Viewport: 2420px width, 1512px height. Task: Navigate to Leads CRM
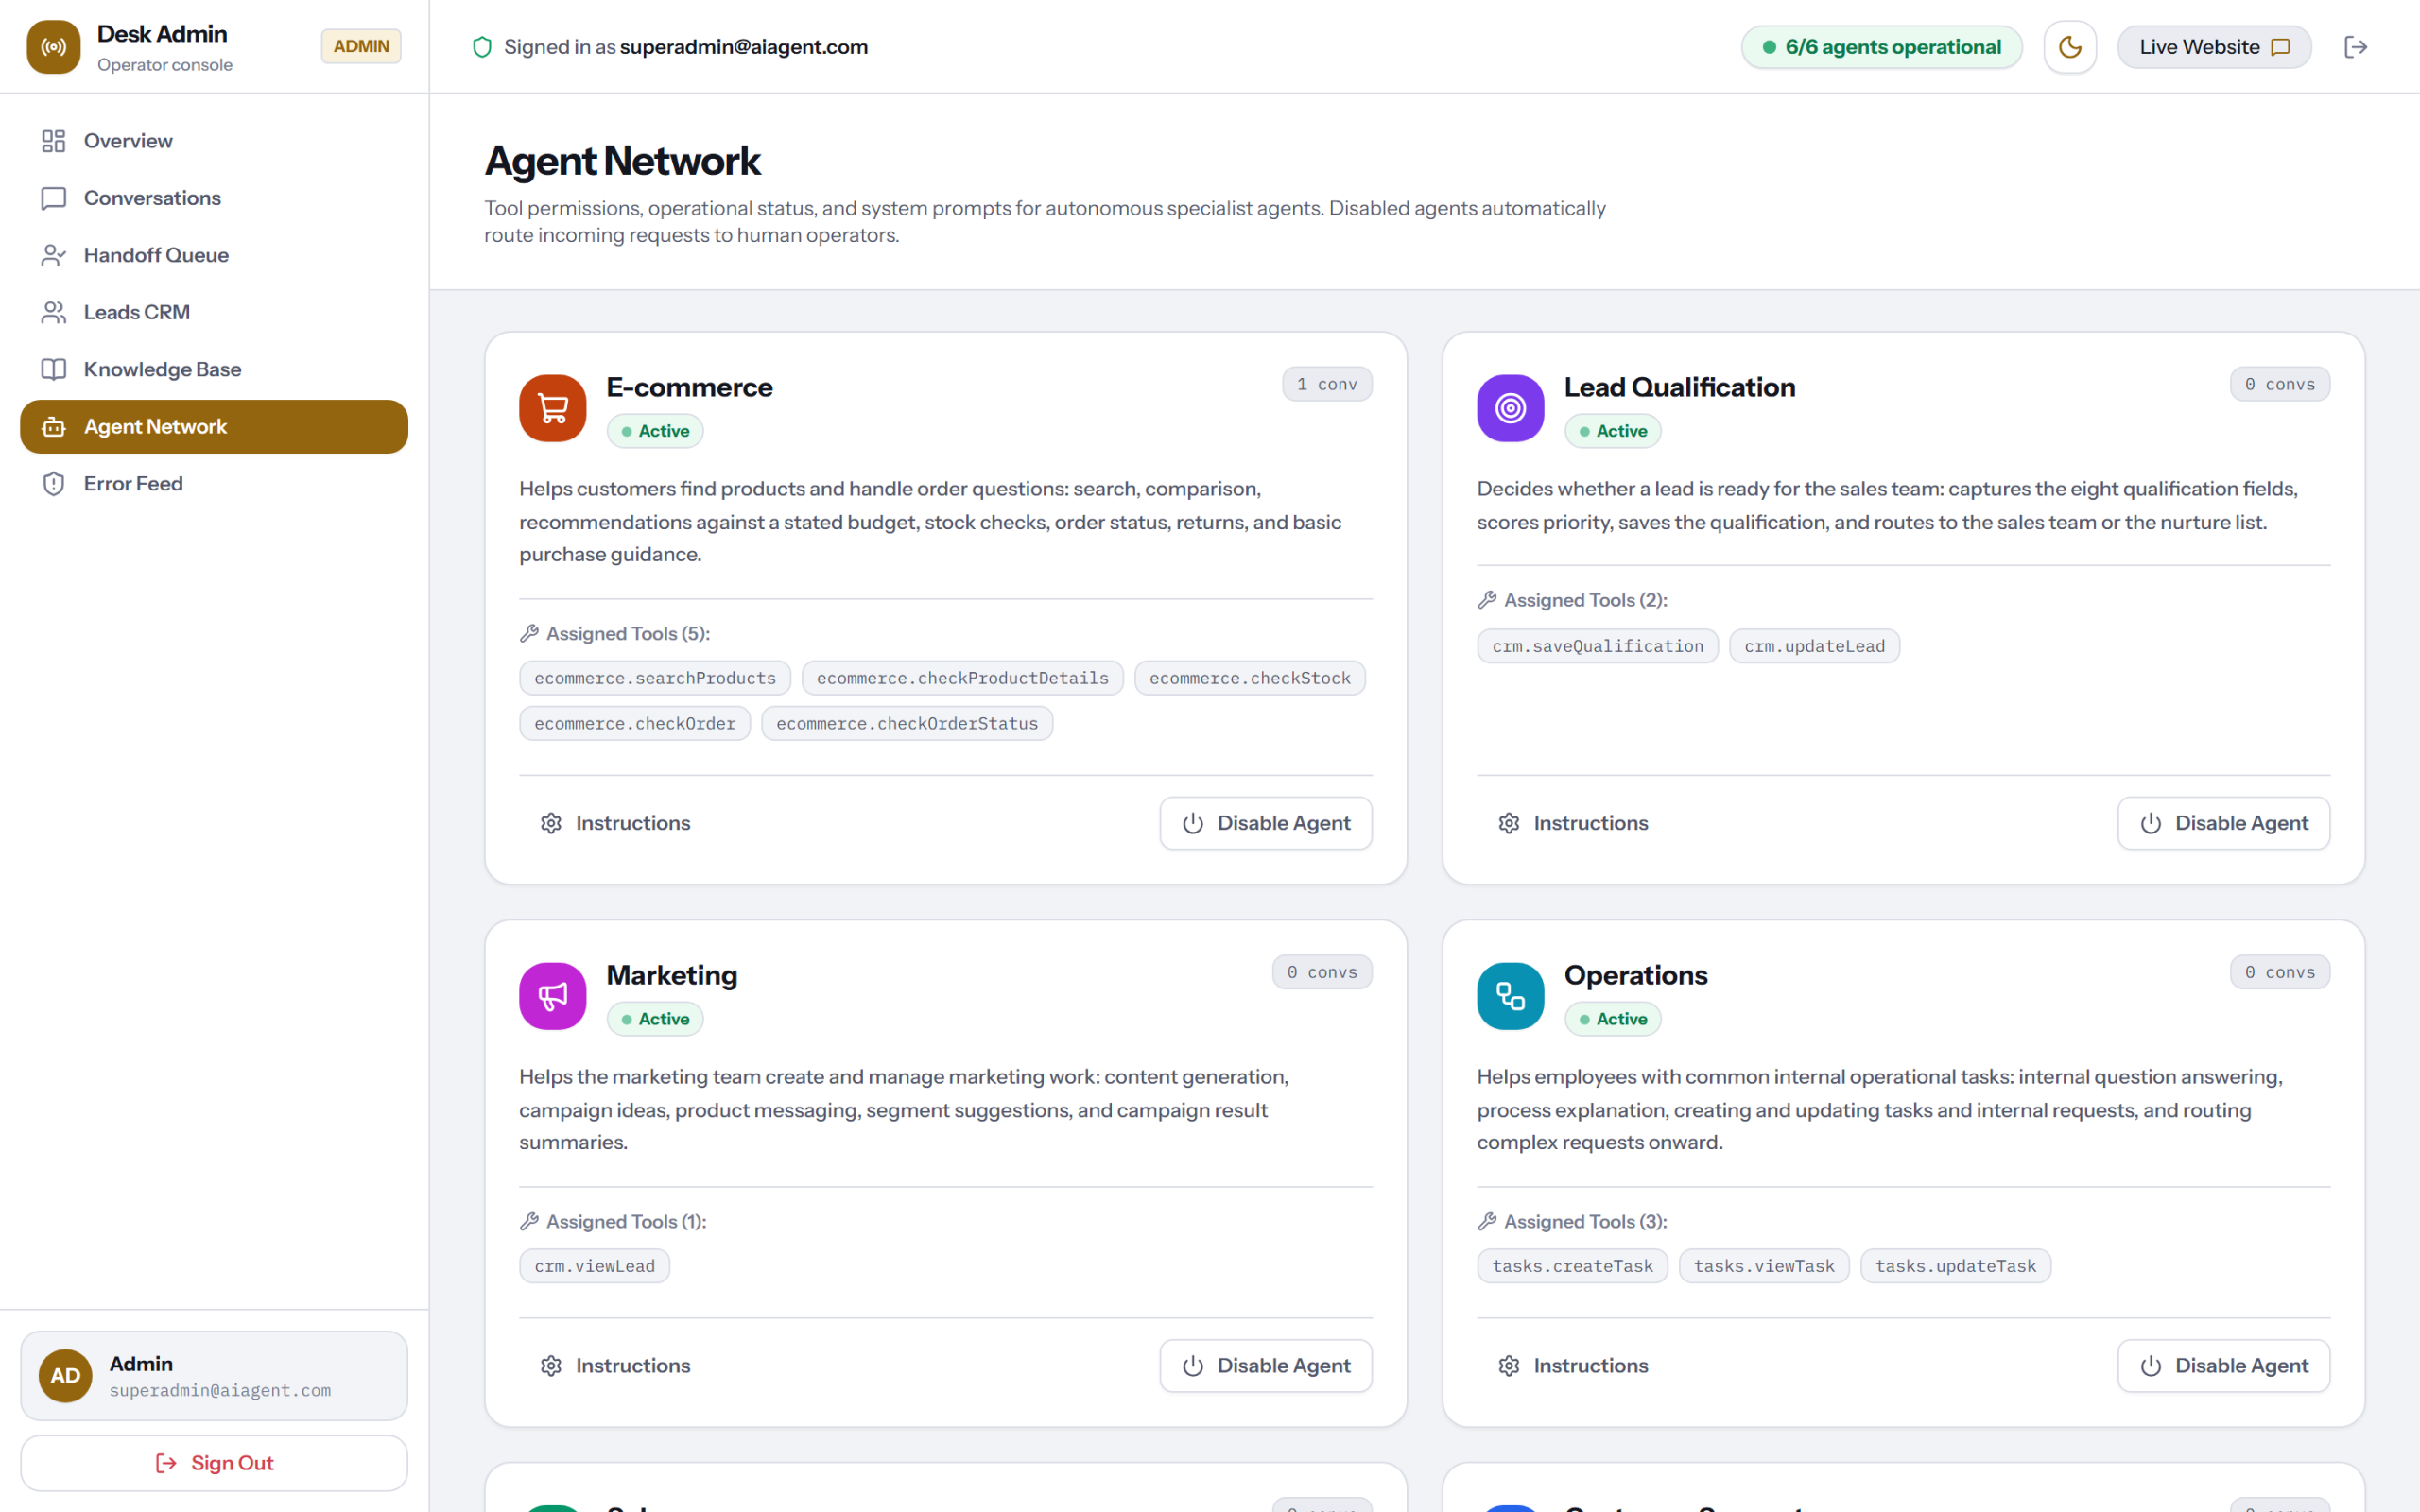pos(214,312)
